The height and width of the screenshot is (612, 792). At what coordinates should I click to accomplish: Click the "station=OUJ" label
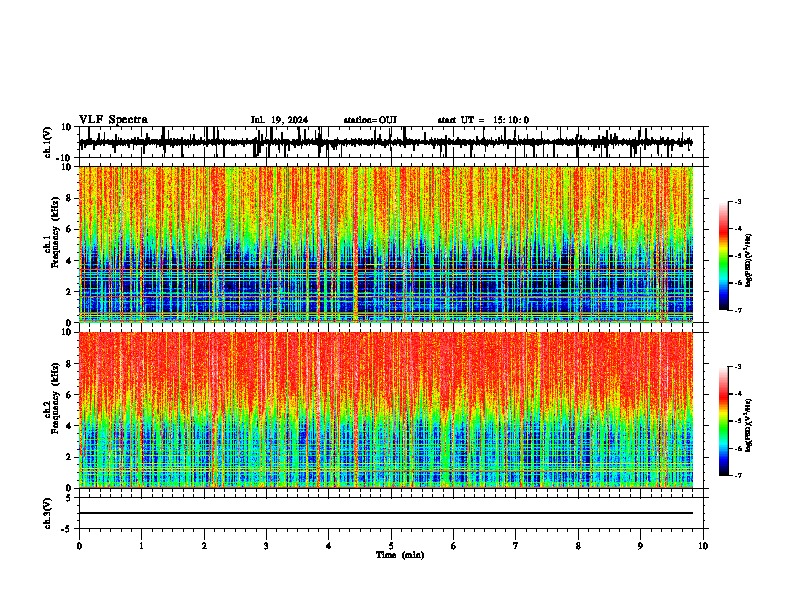(370, 120)
